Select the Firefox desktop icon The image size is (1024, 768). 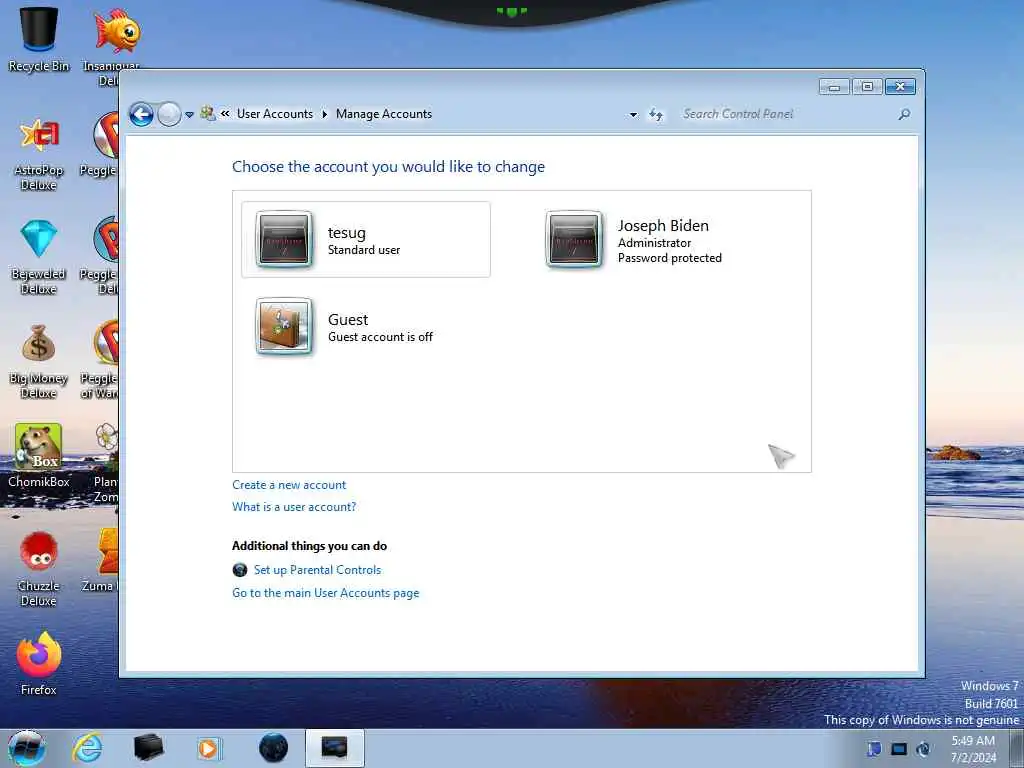tap(39, 664)
